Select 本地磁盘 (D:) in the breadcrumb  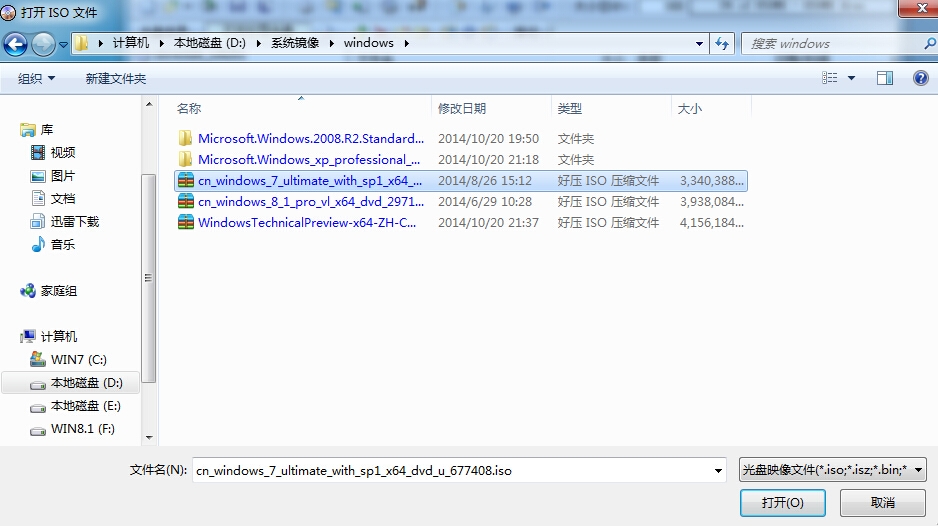click(x=209, y=43)
